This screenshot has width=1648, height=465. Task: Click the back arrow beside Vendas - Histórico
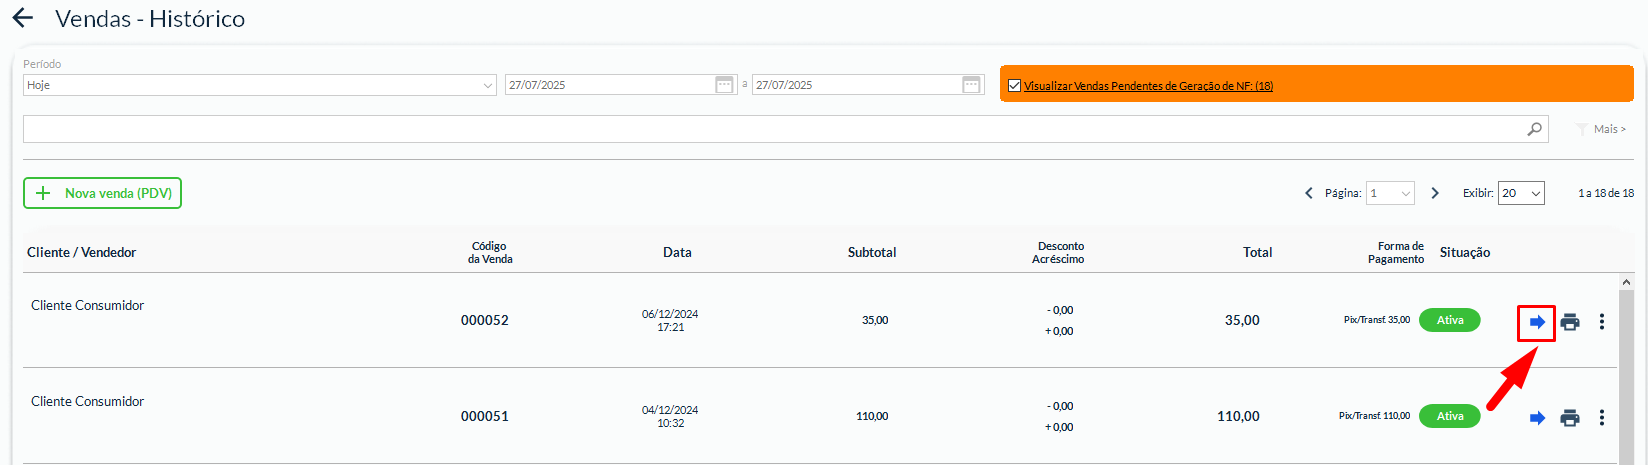pos(22,18)
